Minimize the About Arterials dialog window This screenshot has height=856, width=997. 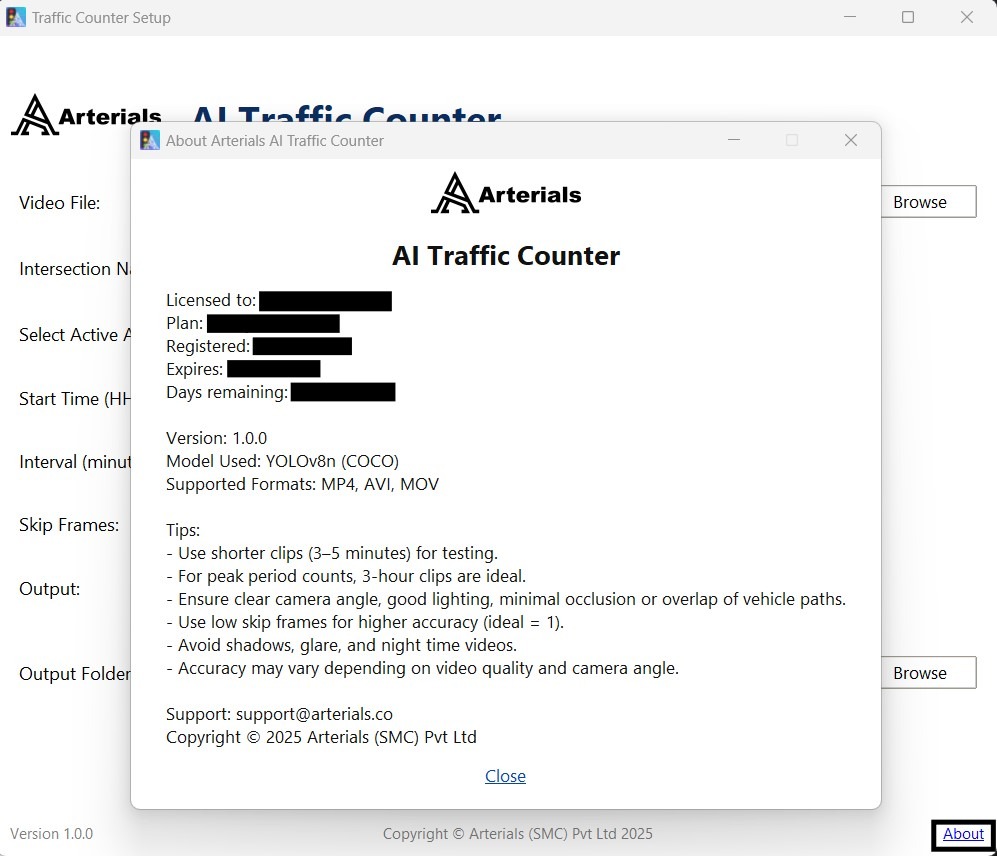733,140
